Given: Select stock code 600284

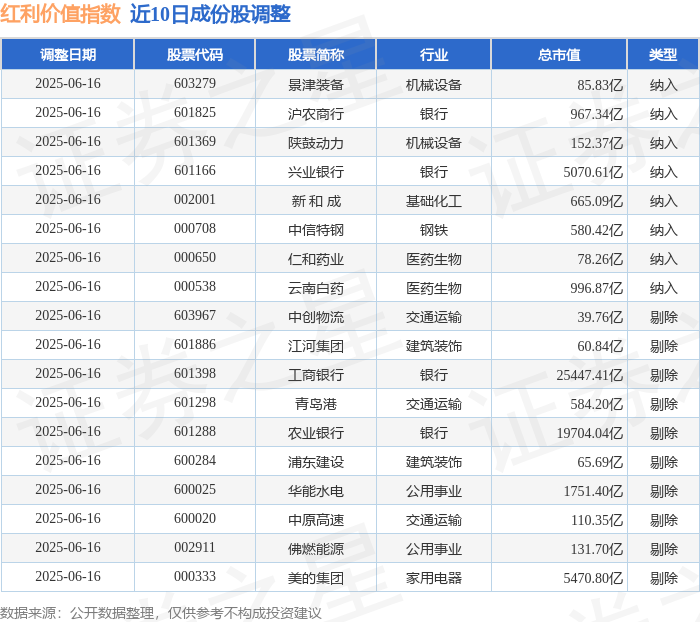Looking at the screenshot, I should click(x=195, y=461).
